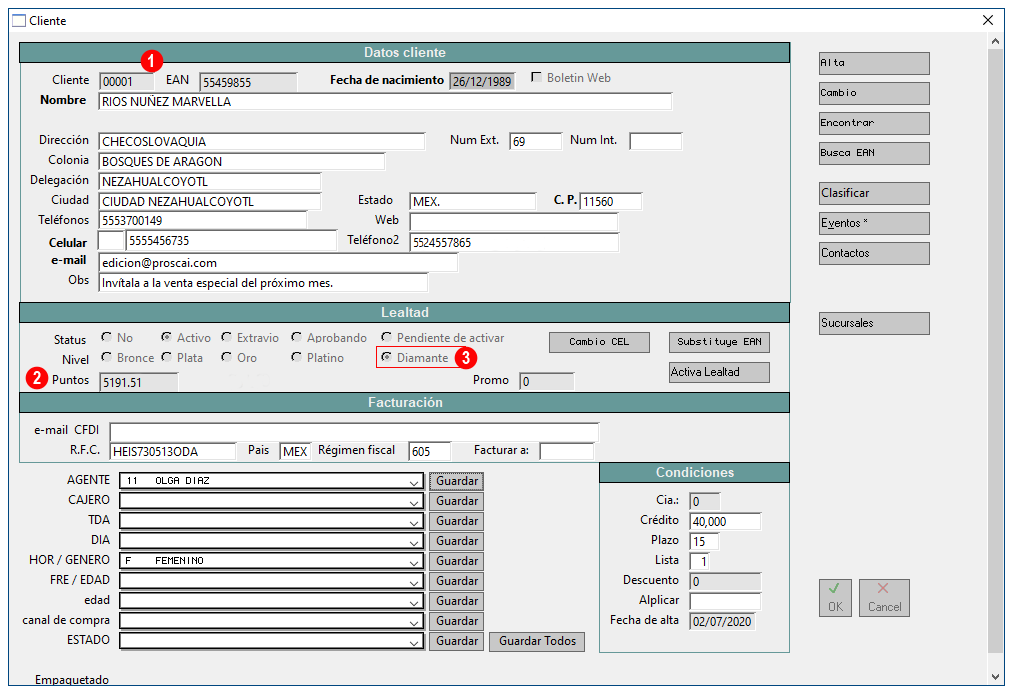
Task: Click the Facturar a: input field
Action: coord(567,451)
